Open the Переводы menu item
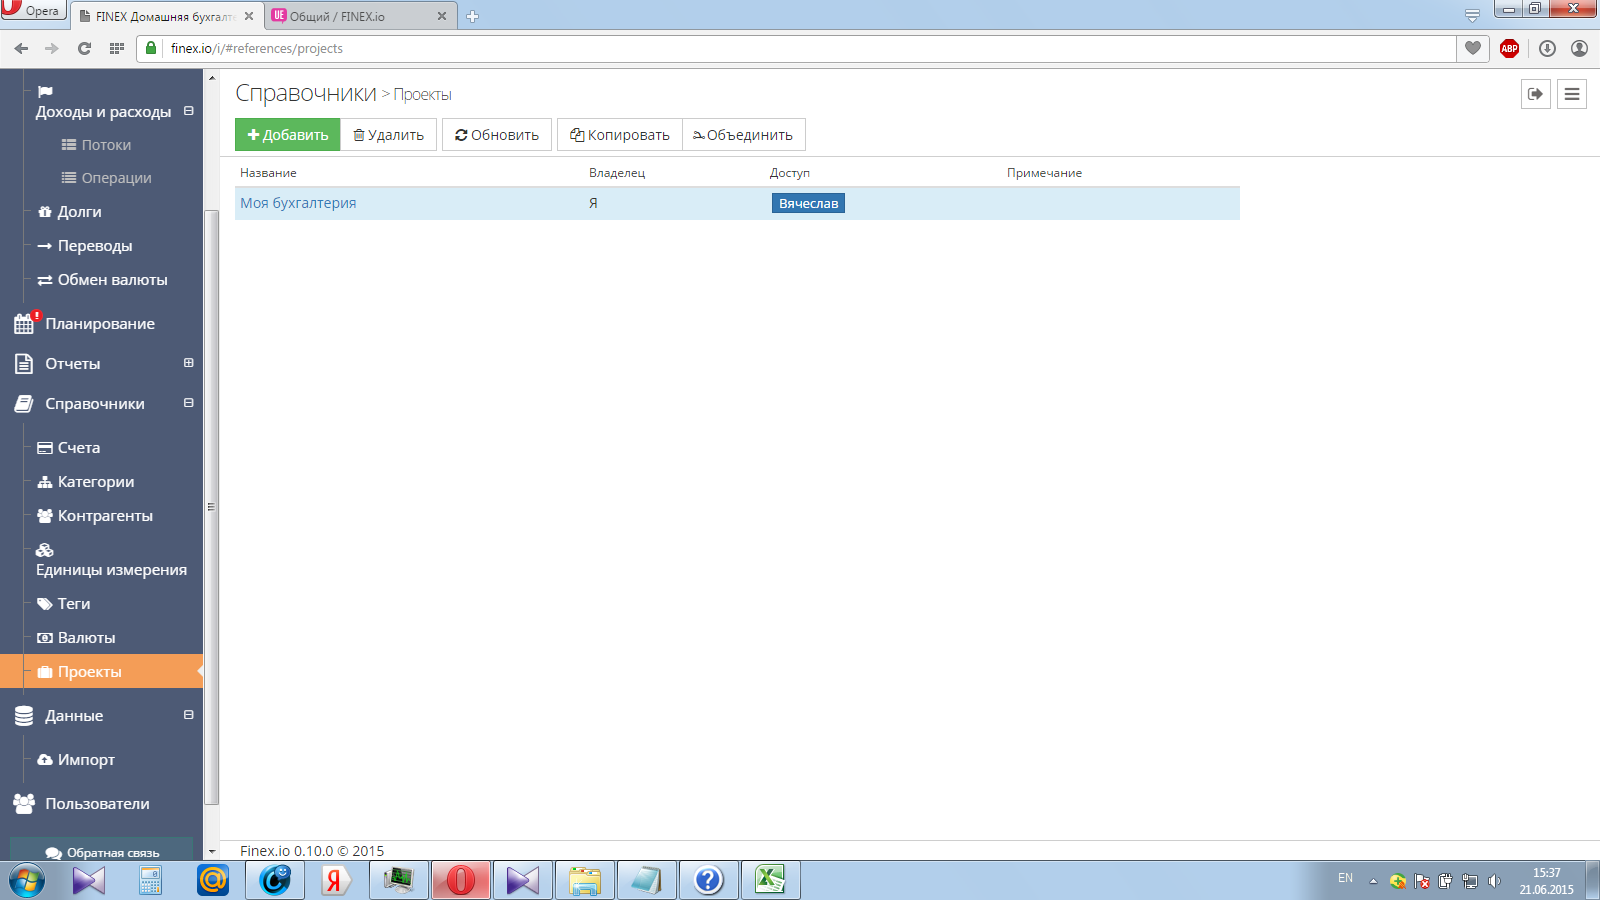 pyautogui.click(x=85, y=246)
